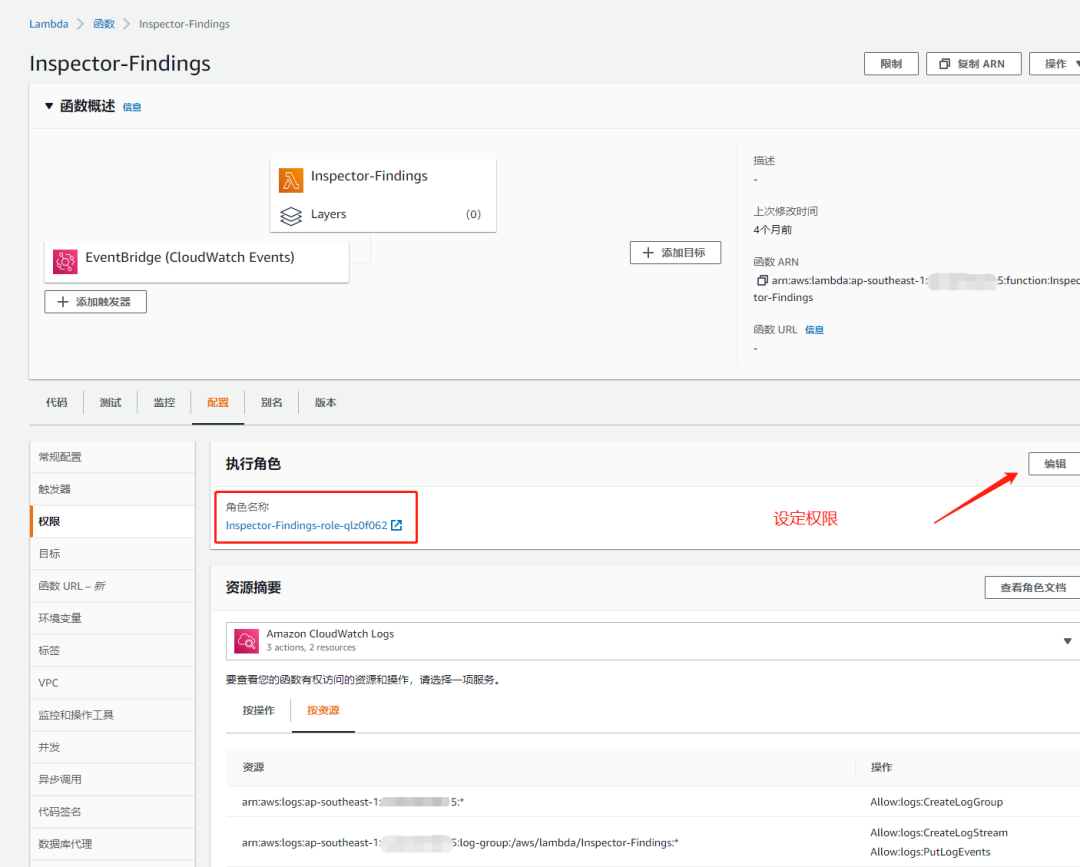Go to the Lambda breadcrumb link
The height and width of the screenshot is (867, 1080).
click(49, 24)
